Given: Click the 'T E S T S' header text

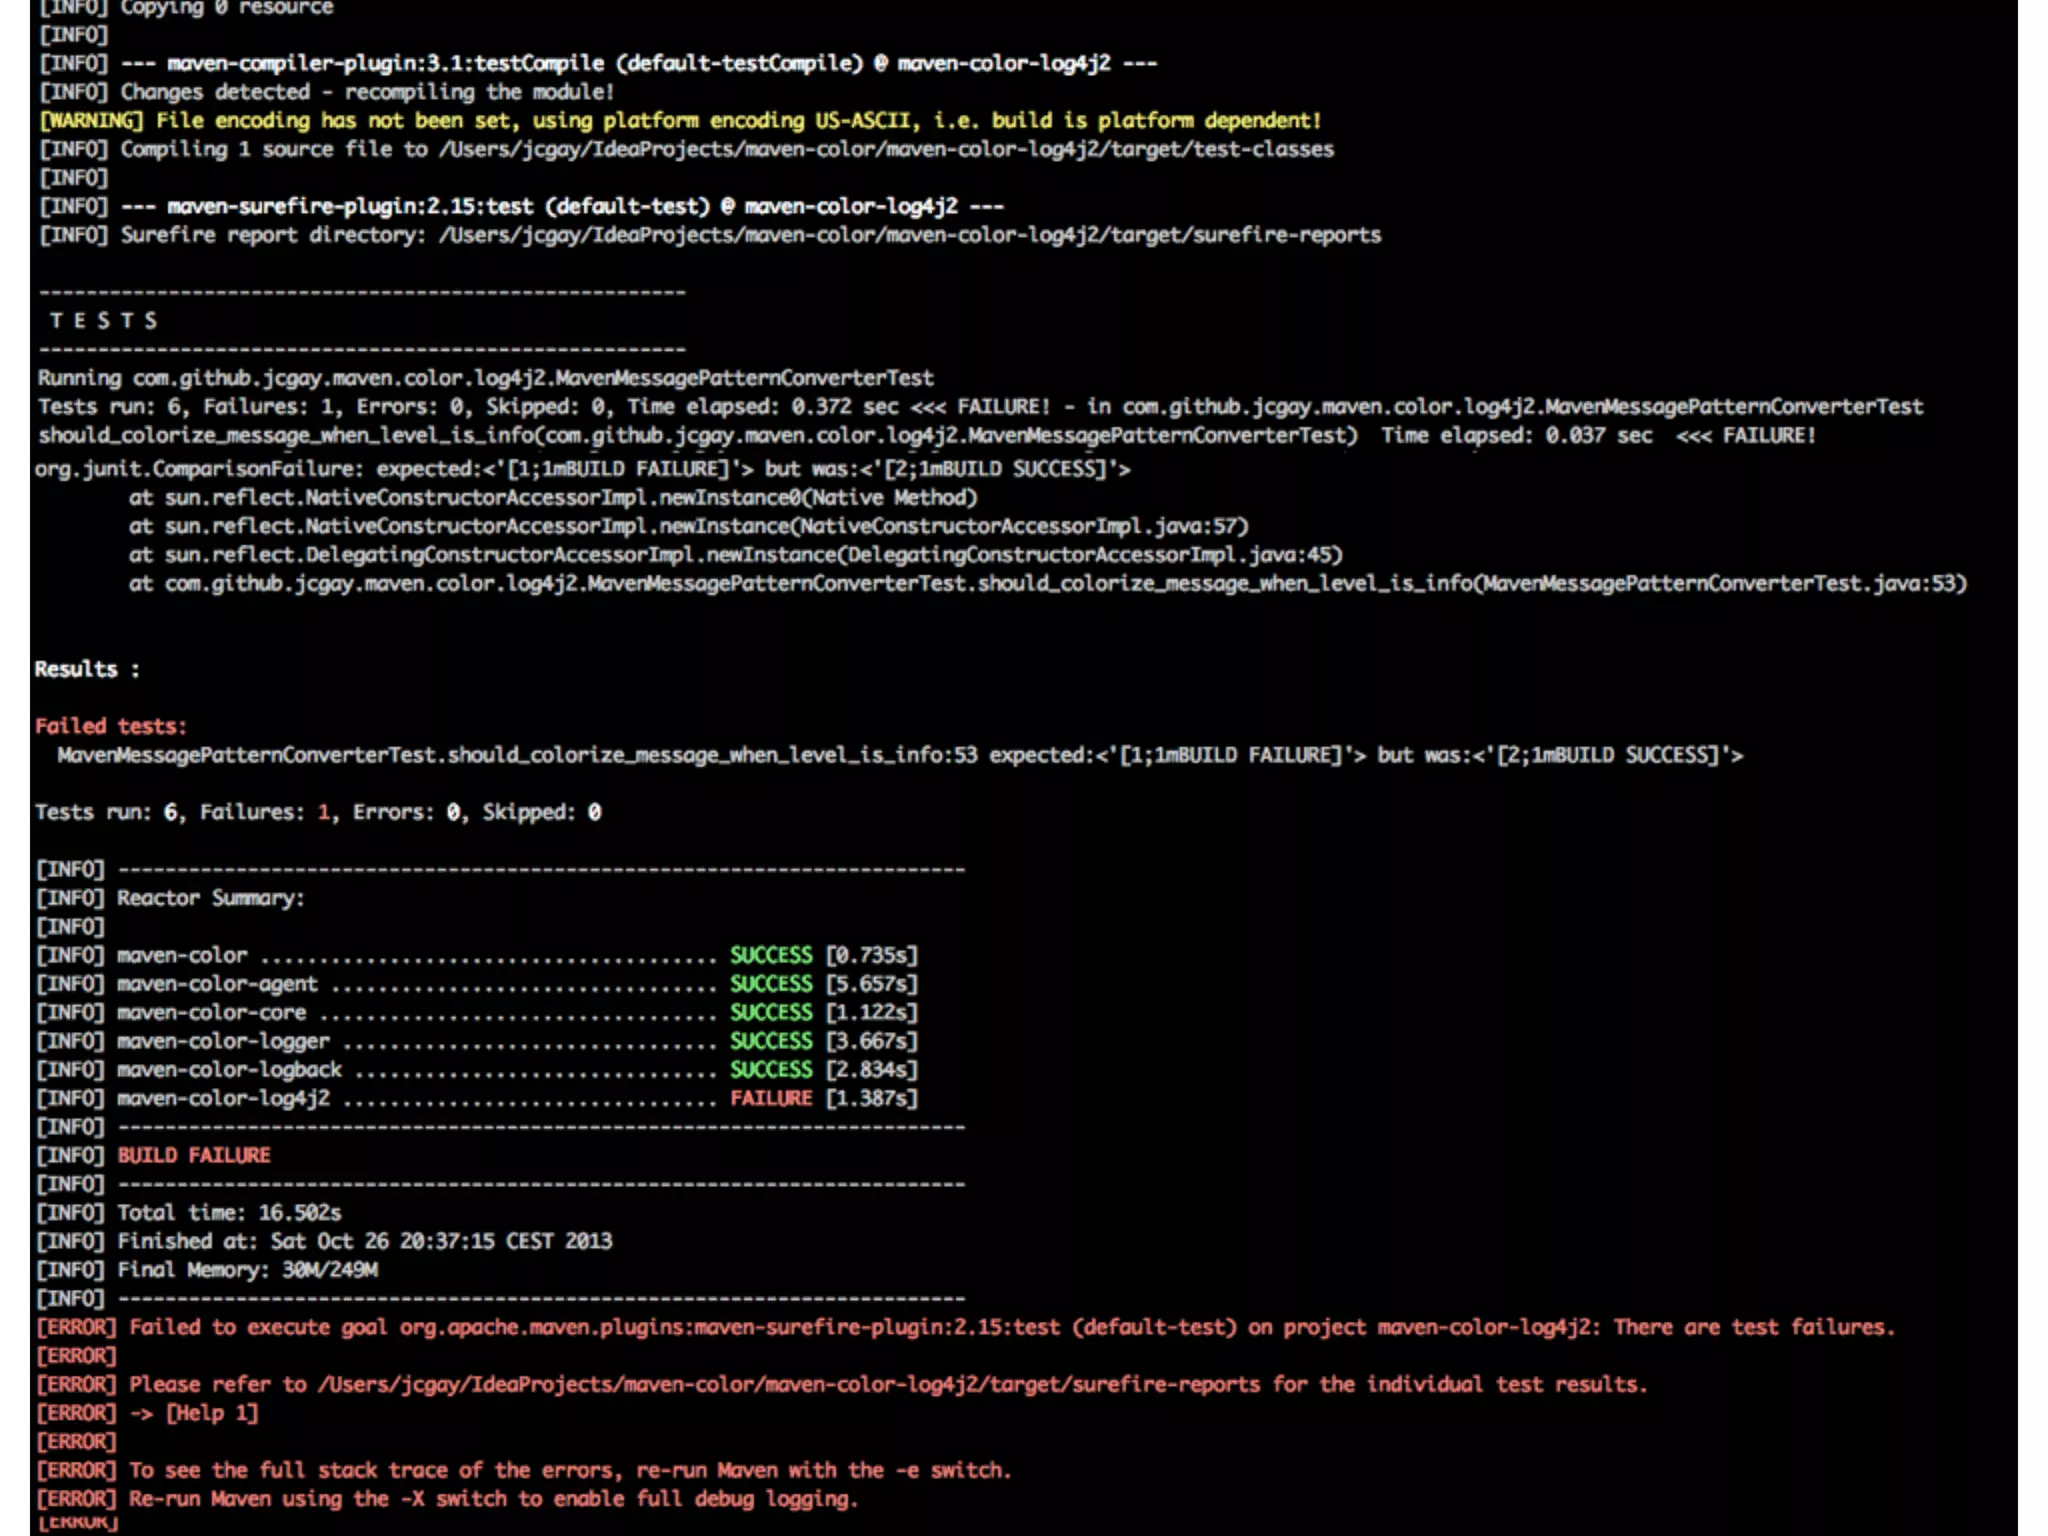Looking at the screenshot, I should click(104, 321).
